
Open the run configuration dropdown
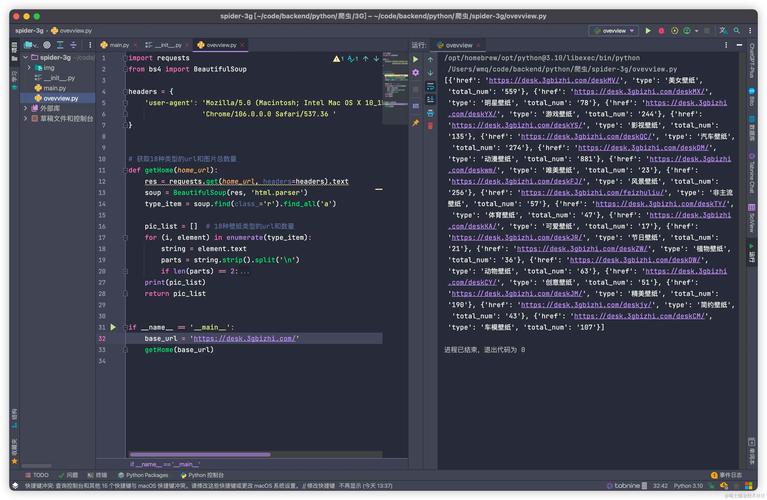(x=613, y=31)
